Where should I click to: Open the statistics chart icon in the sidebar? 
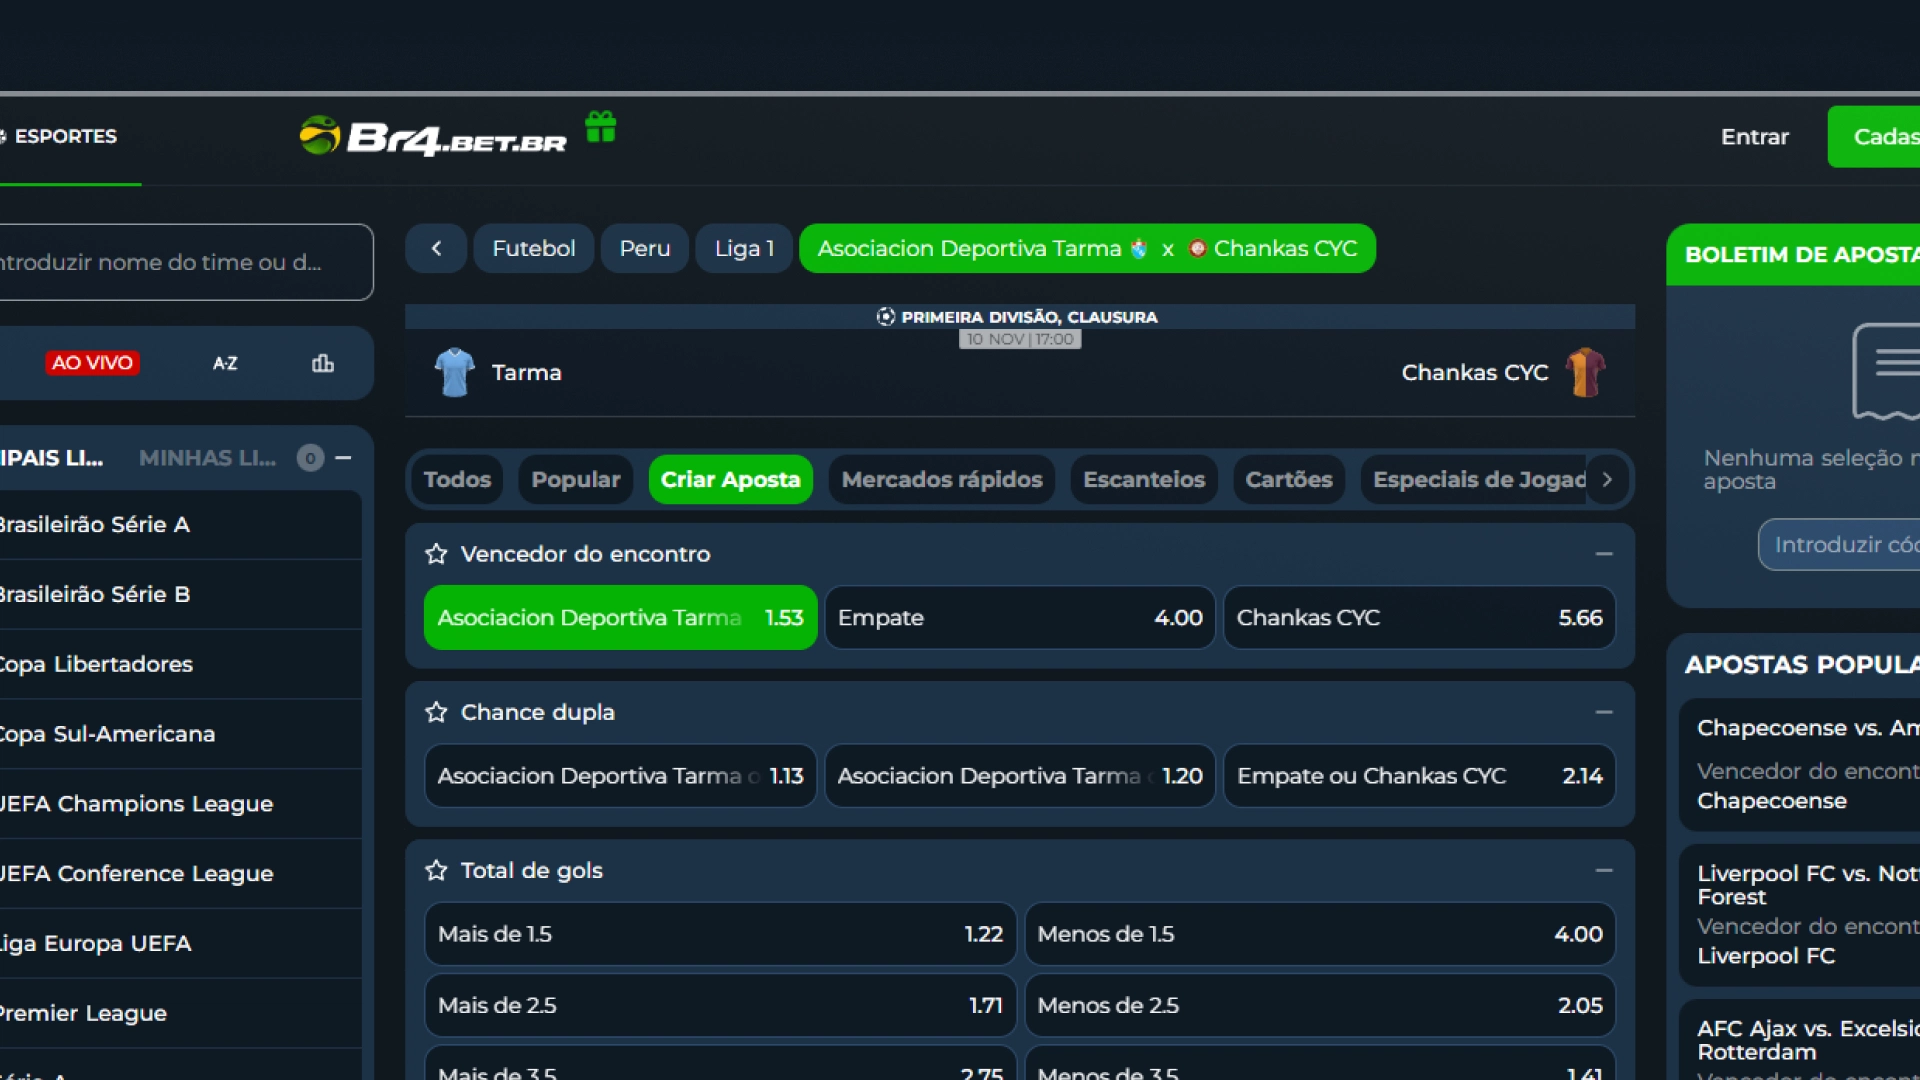pos(322,363)
